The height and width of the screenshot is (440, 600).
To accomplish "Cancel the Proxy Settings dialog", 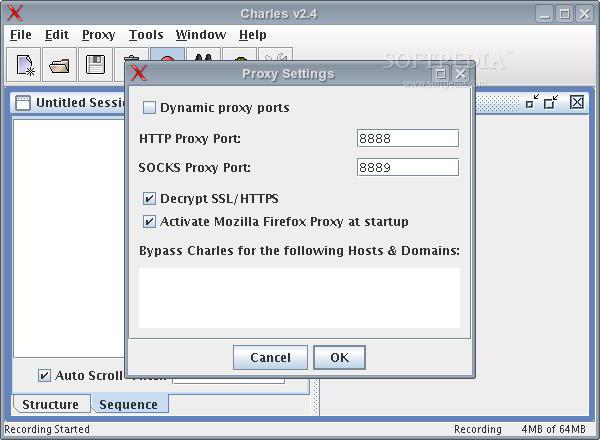I will click(270, 357).
